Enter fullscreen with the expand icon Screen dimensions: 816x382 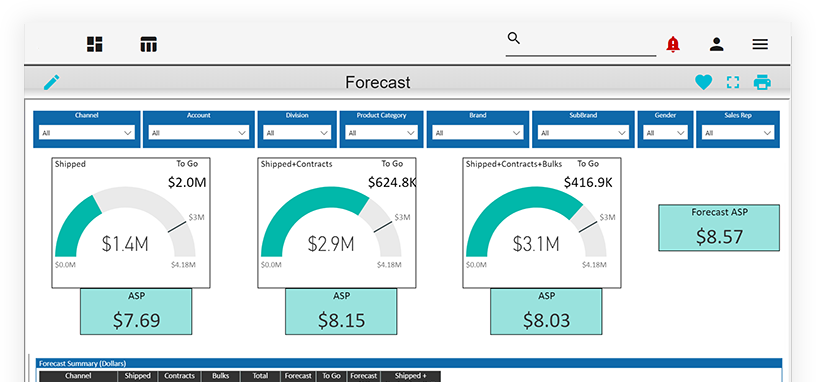coord(733,82)
